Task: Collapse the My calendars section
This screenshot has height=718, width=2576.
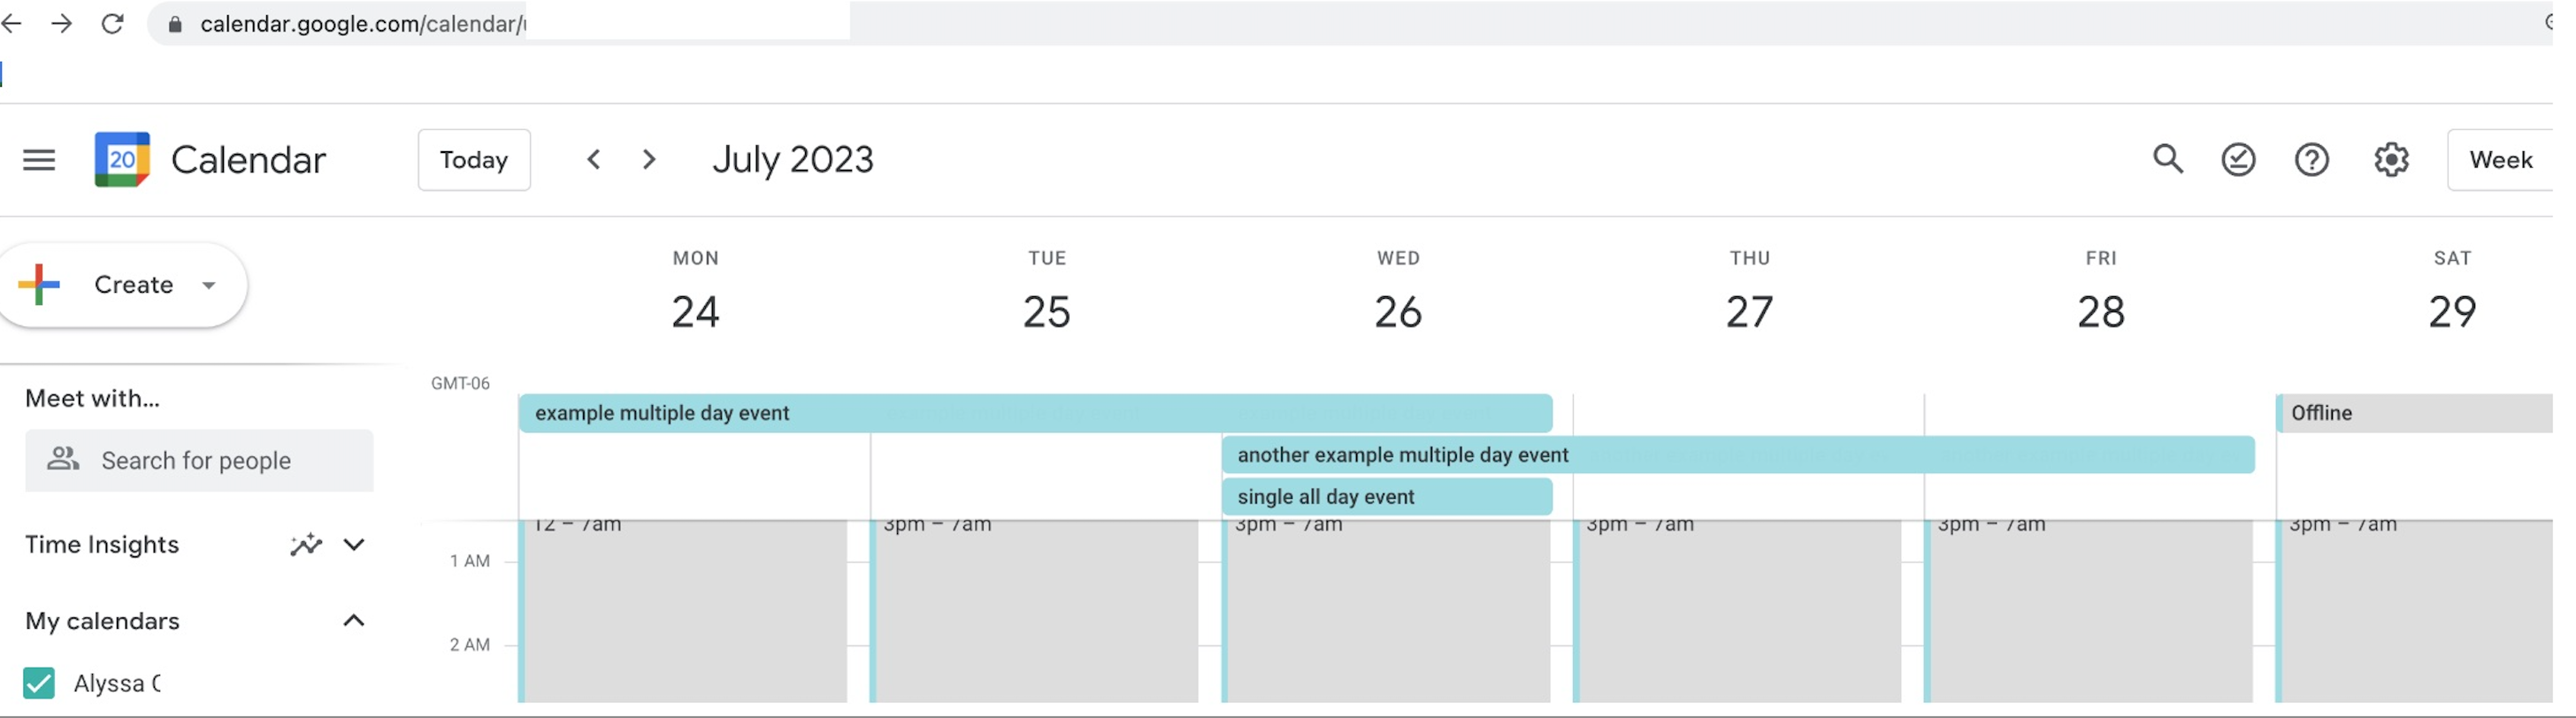Action: click(354, 621)
